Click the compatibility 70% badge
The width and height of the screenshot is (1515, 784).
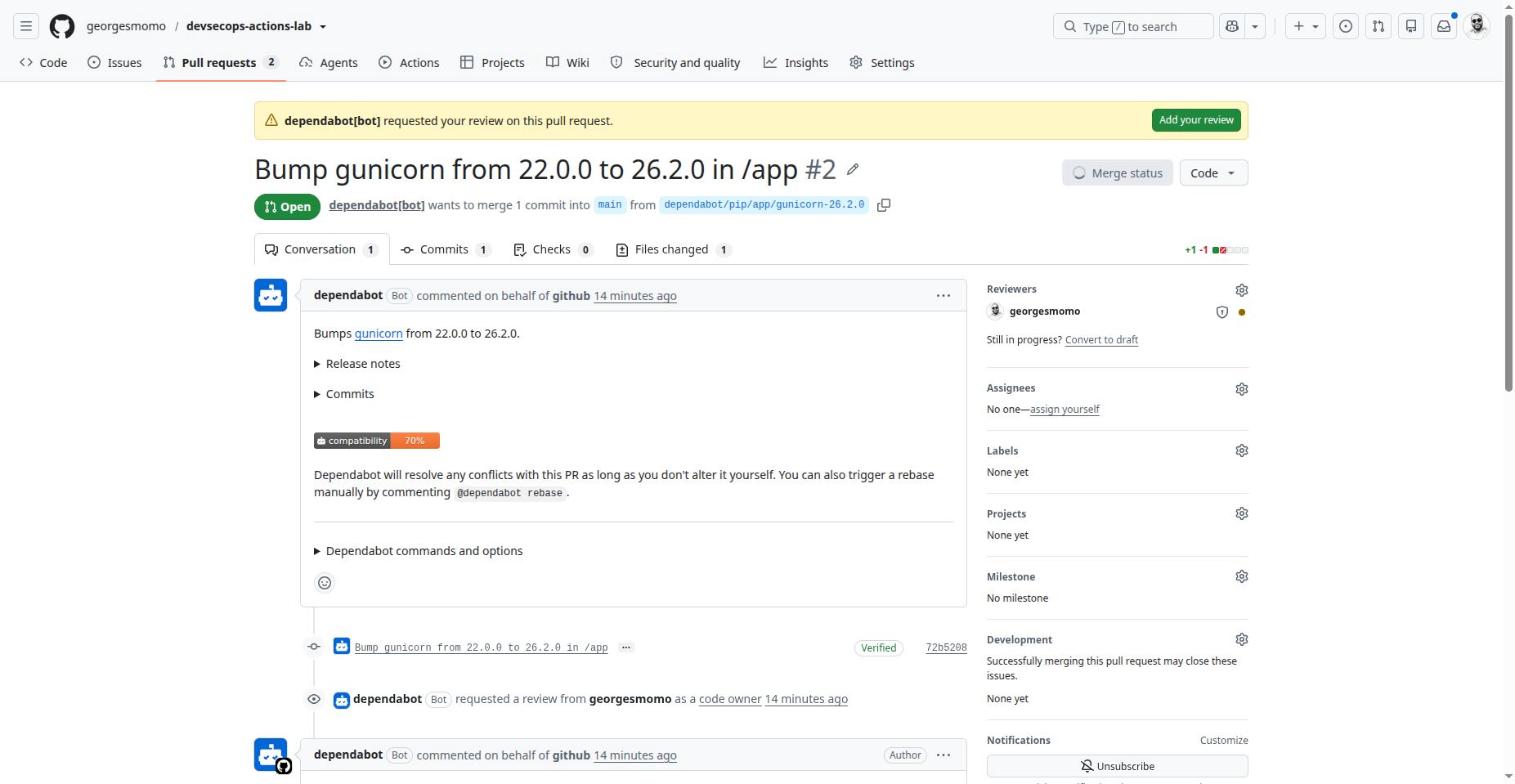point(377,441)
